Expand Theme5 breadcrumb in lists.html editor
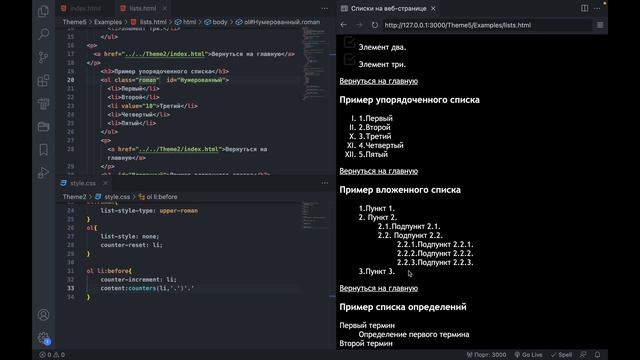The width and height of the screenshot is (640, 360). 74,22
